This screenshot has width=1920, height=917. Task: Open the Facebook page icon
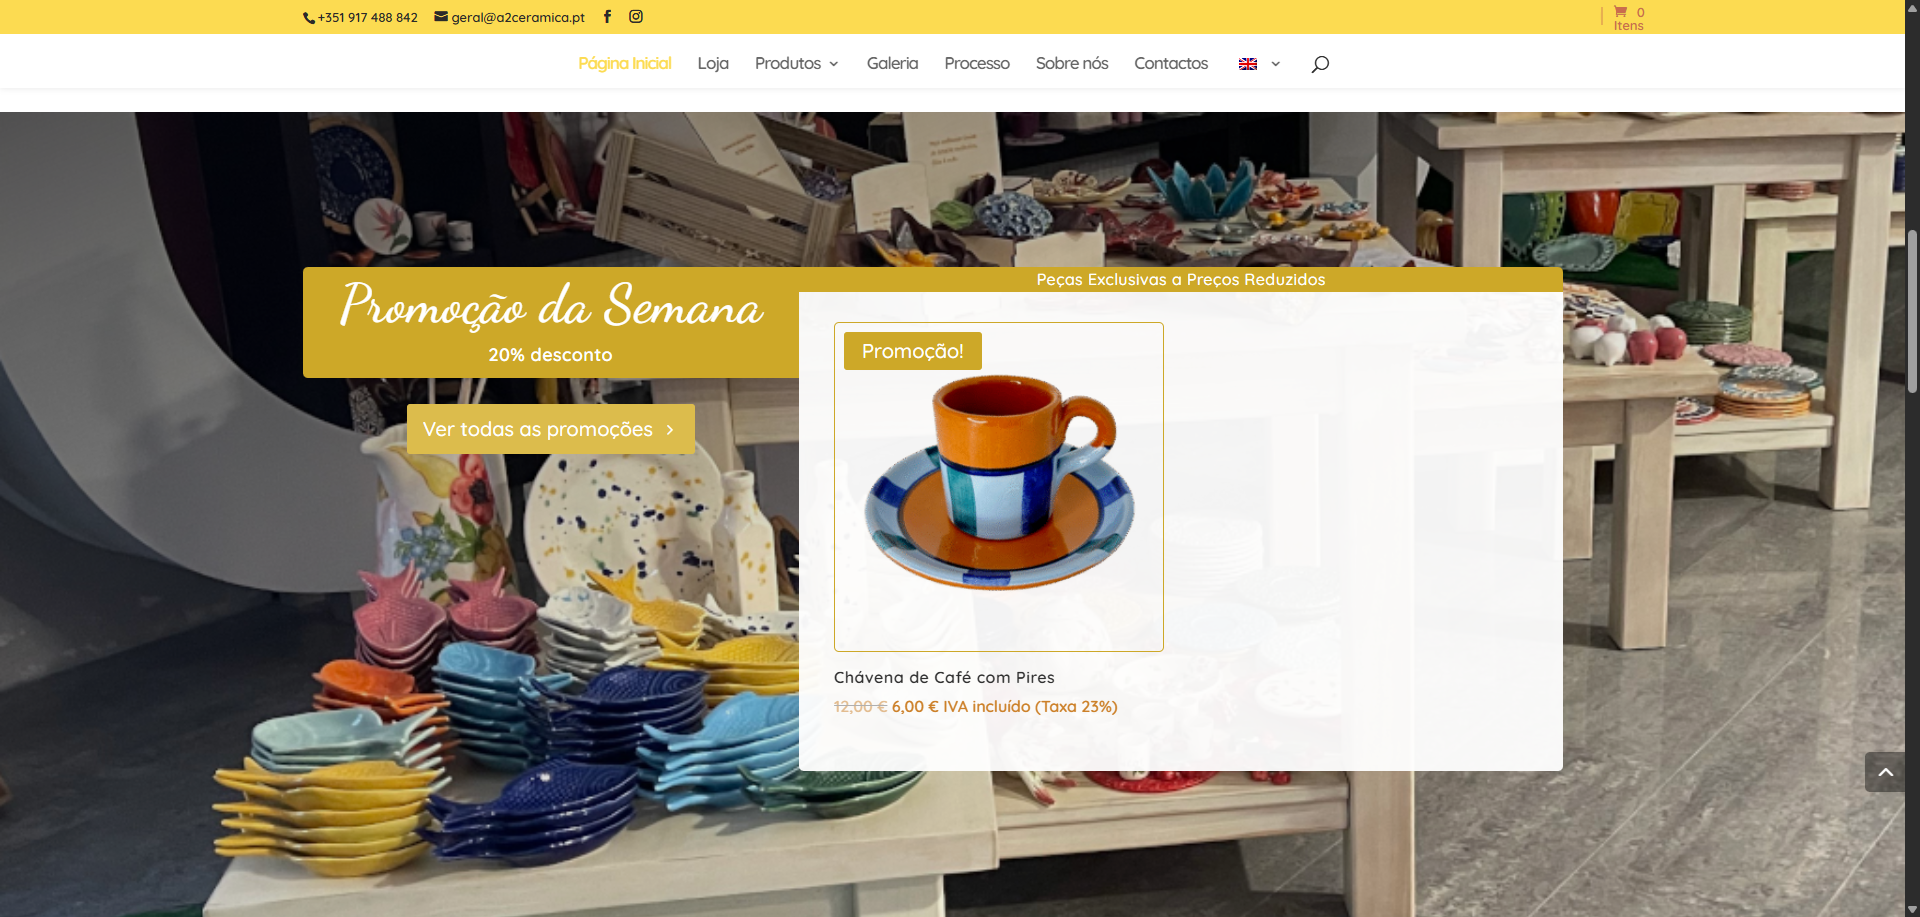point(607,16)
